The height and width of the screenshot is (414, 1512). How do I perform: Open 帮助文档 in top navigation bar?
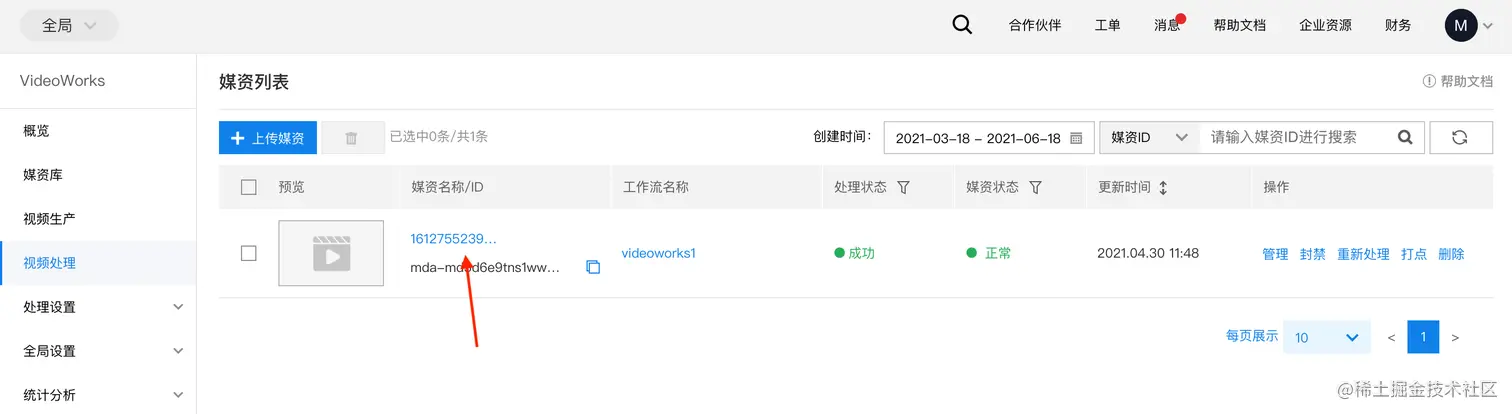click(x=1240, y=26)
